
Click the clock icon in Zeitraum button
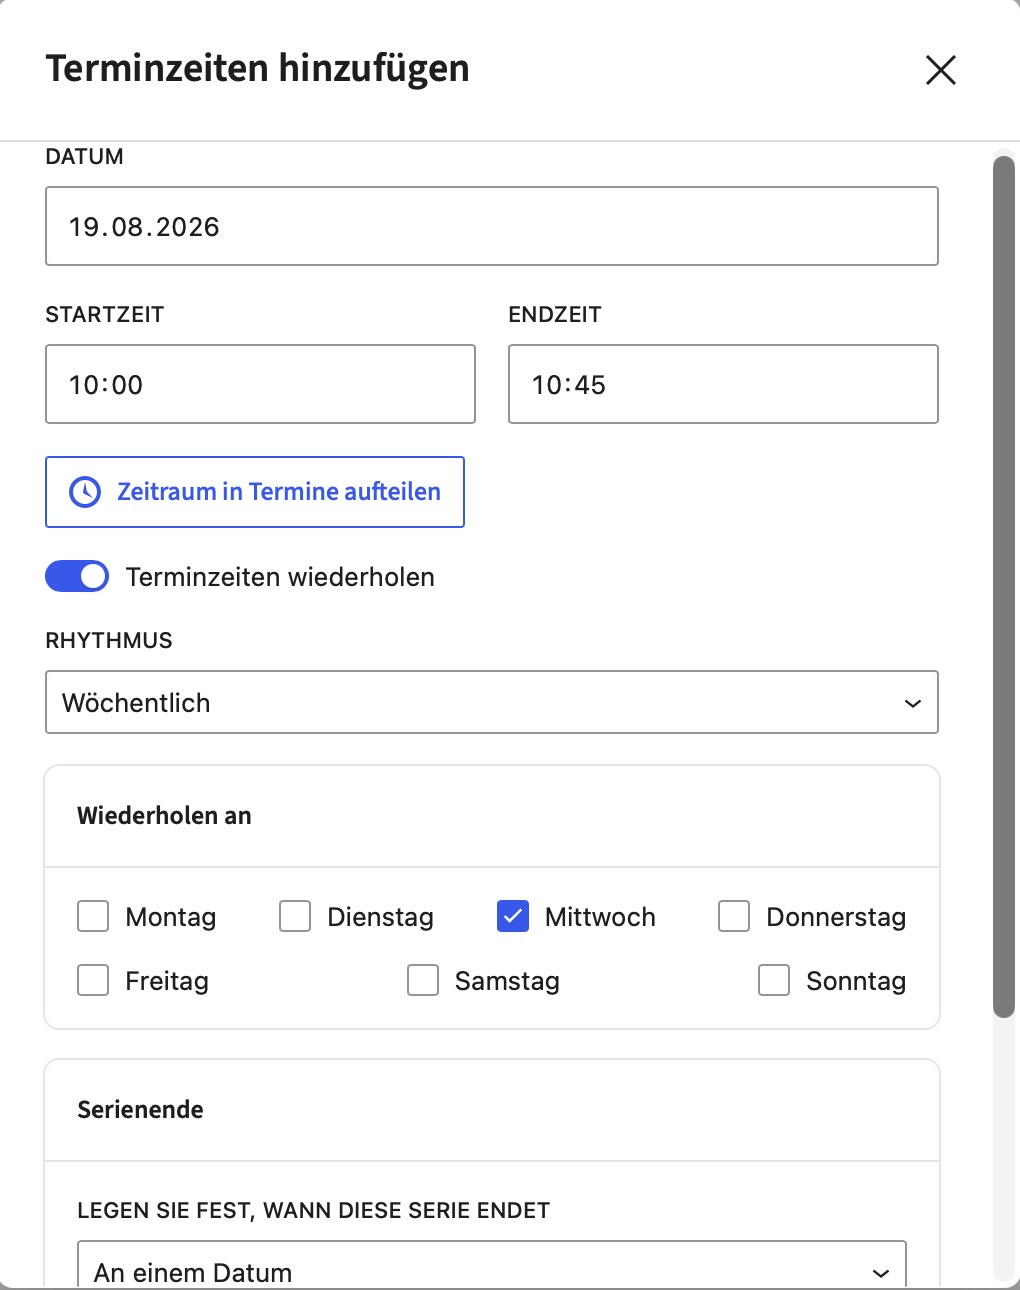pyautogui.click(x=85, y=492)
